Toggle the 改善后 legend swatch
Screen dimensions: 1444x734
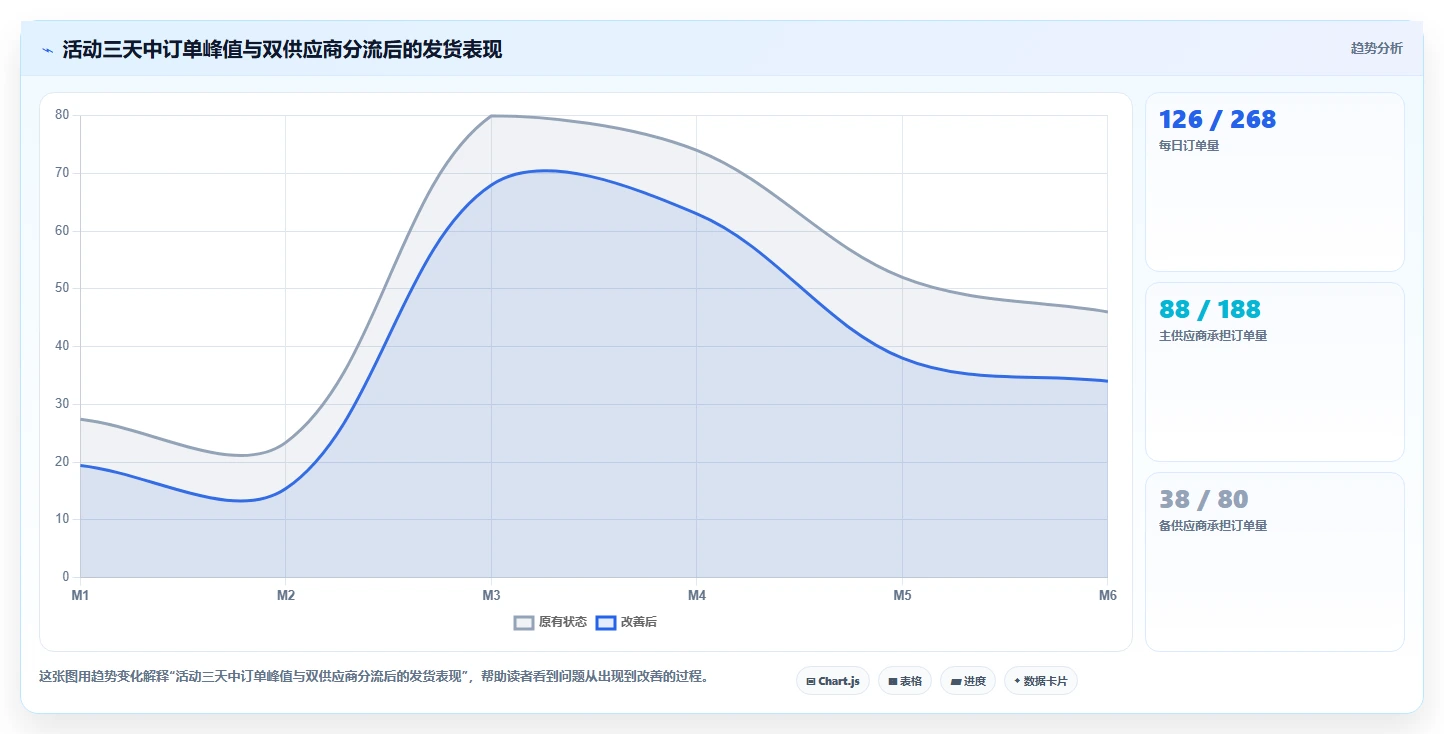pos(605,622)
